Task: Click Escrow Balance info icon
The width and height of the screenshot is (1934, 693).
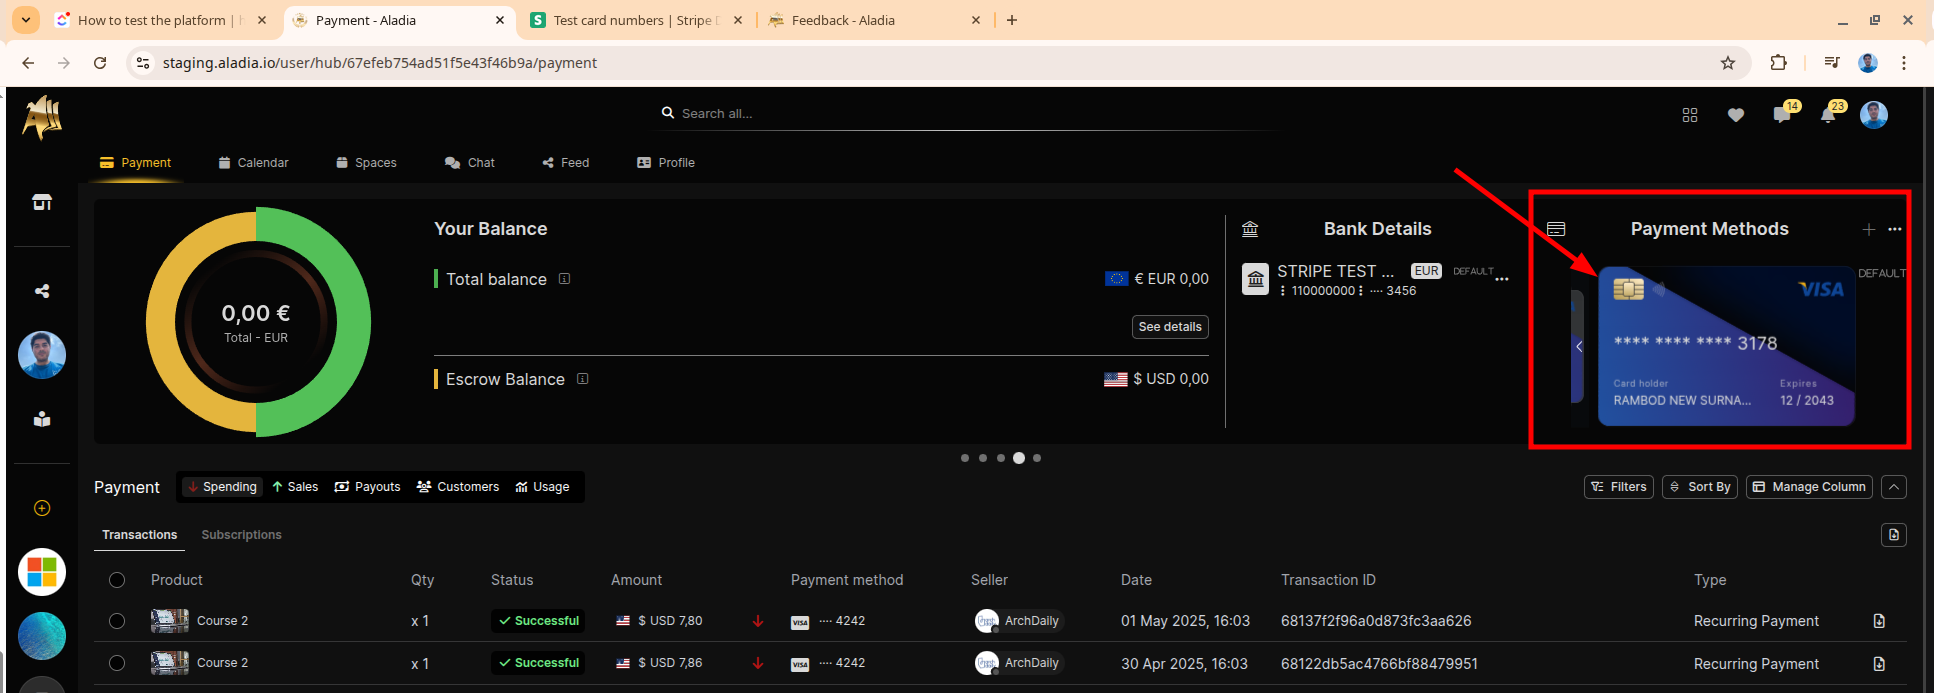Action: tap(582, 379)
